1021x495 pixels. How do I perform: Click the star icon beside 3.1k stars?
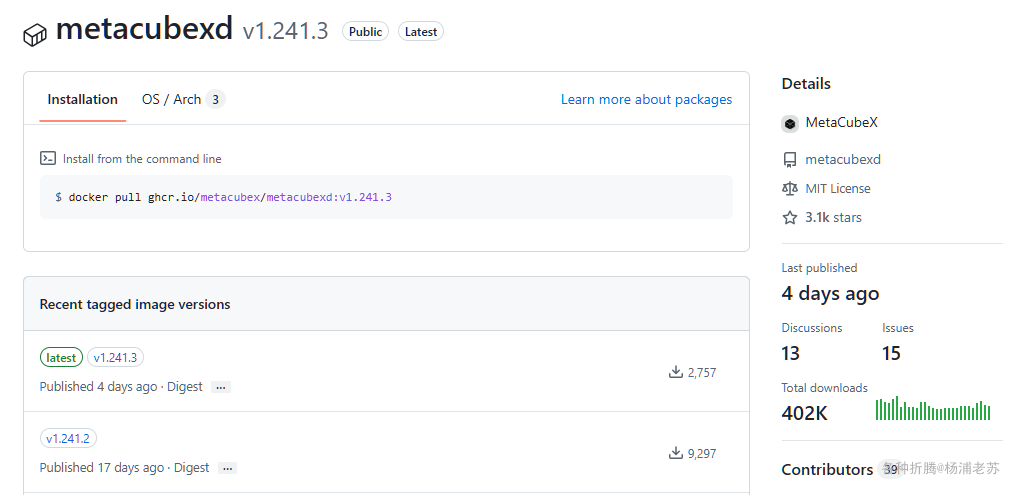pos(790,217)
